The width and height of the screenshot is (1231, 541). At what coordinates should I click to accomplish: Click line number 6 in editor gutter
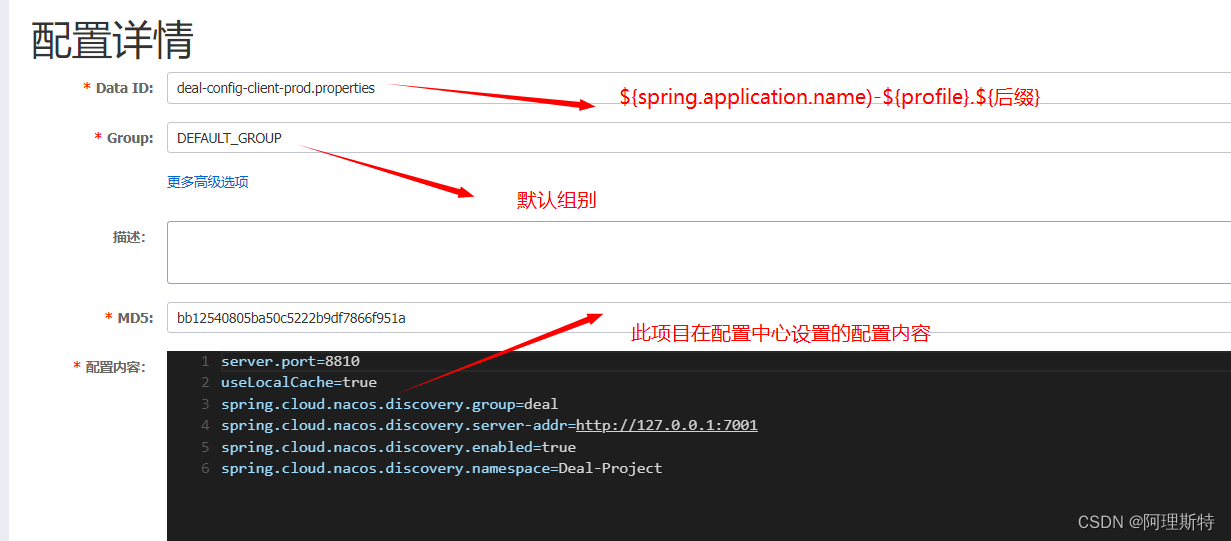tap(205, 468)
